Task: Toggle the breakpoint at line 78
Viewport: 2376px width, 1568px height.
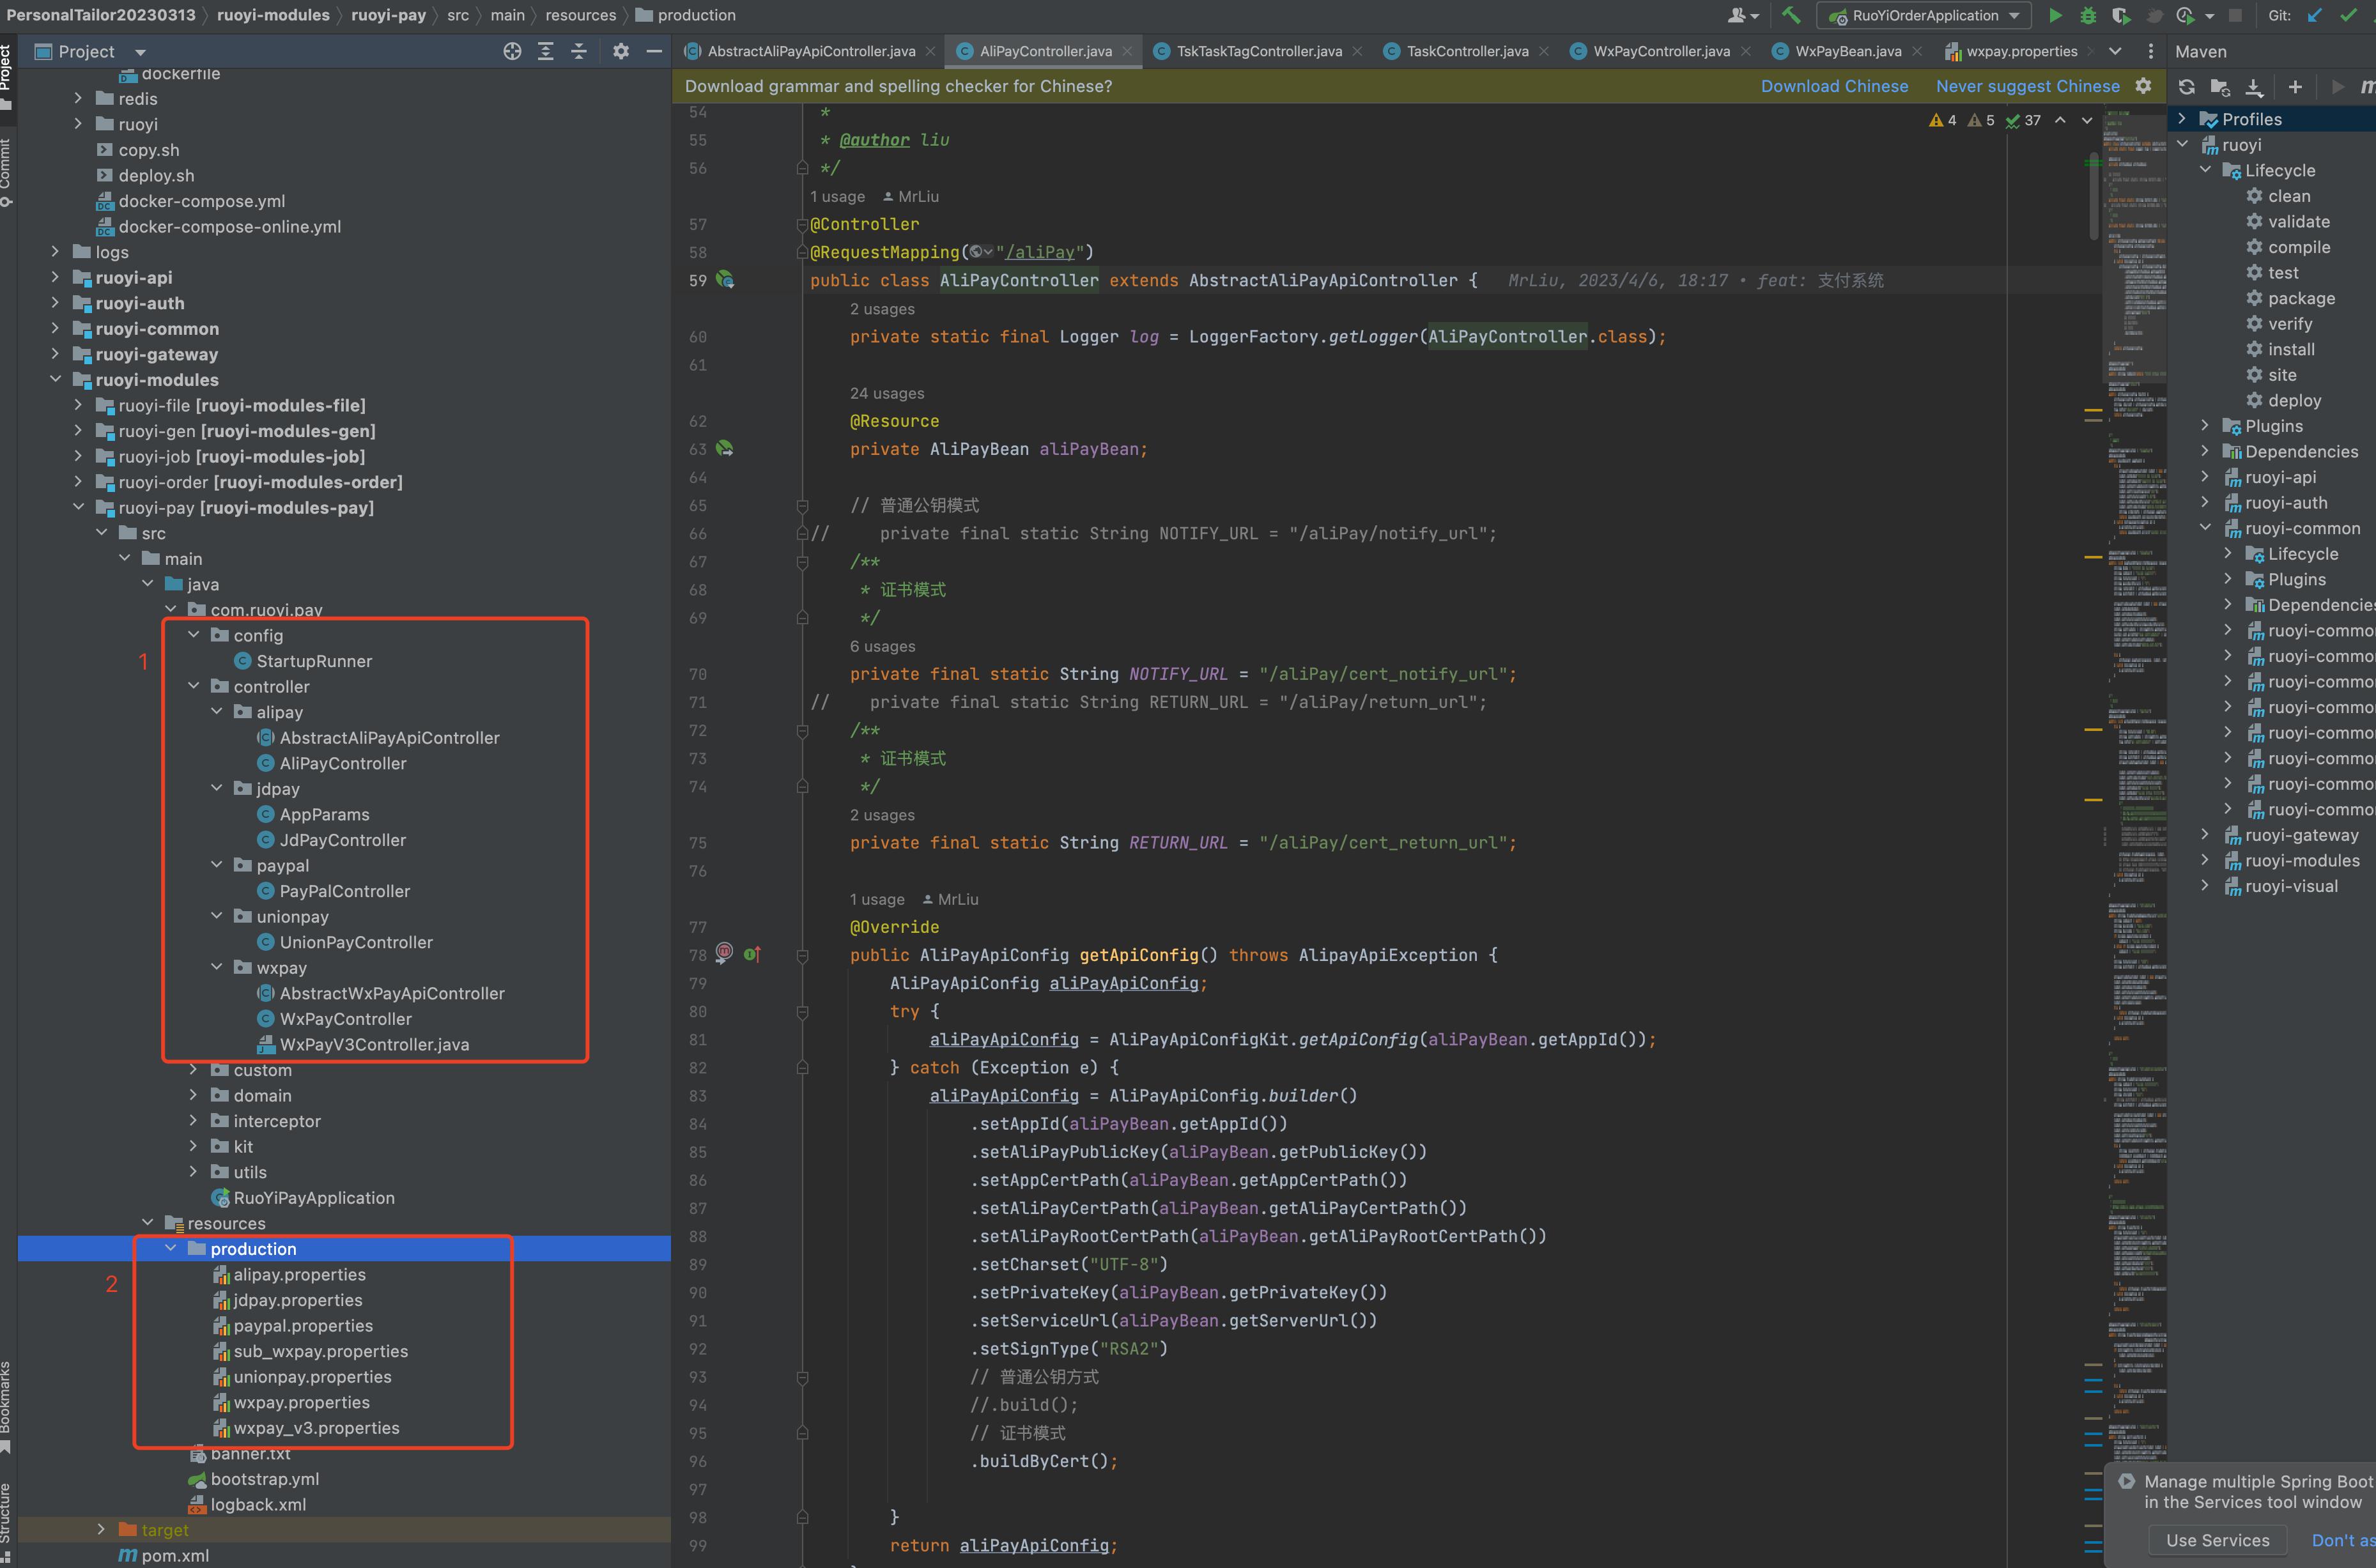Action: [725, 952]
